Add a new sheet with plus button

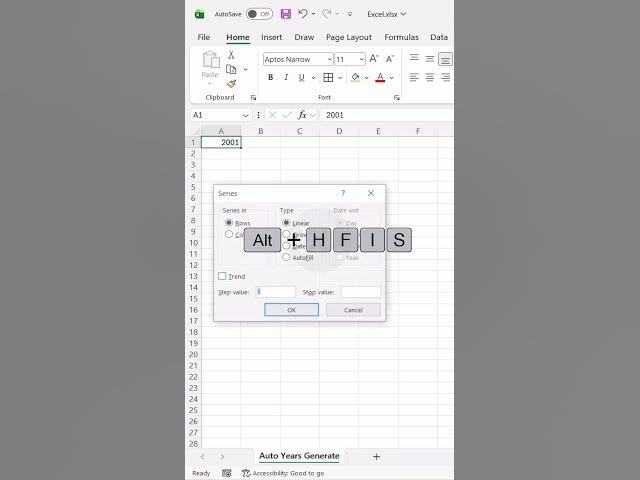point(376,456)
